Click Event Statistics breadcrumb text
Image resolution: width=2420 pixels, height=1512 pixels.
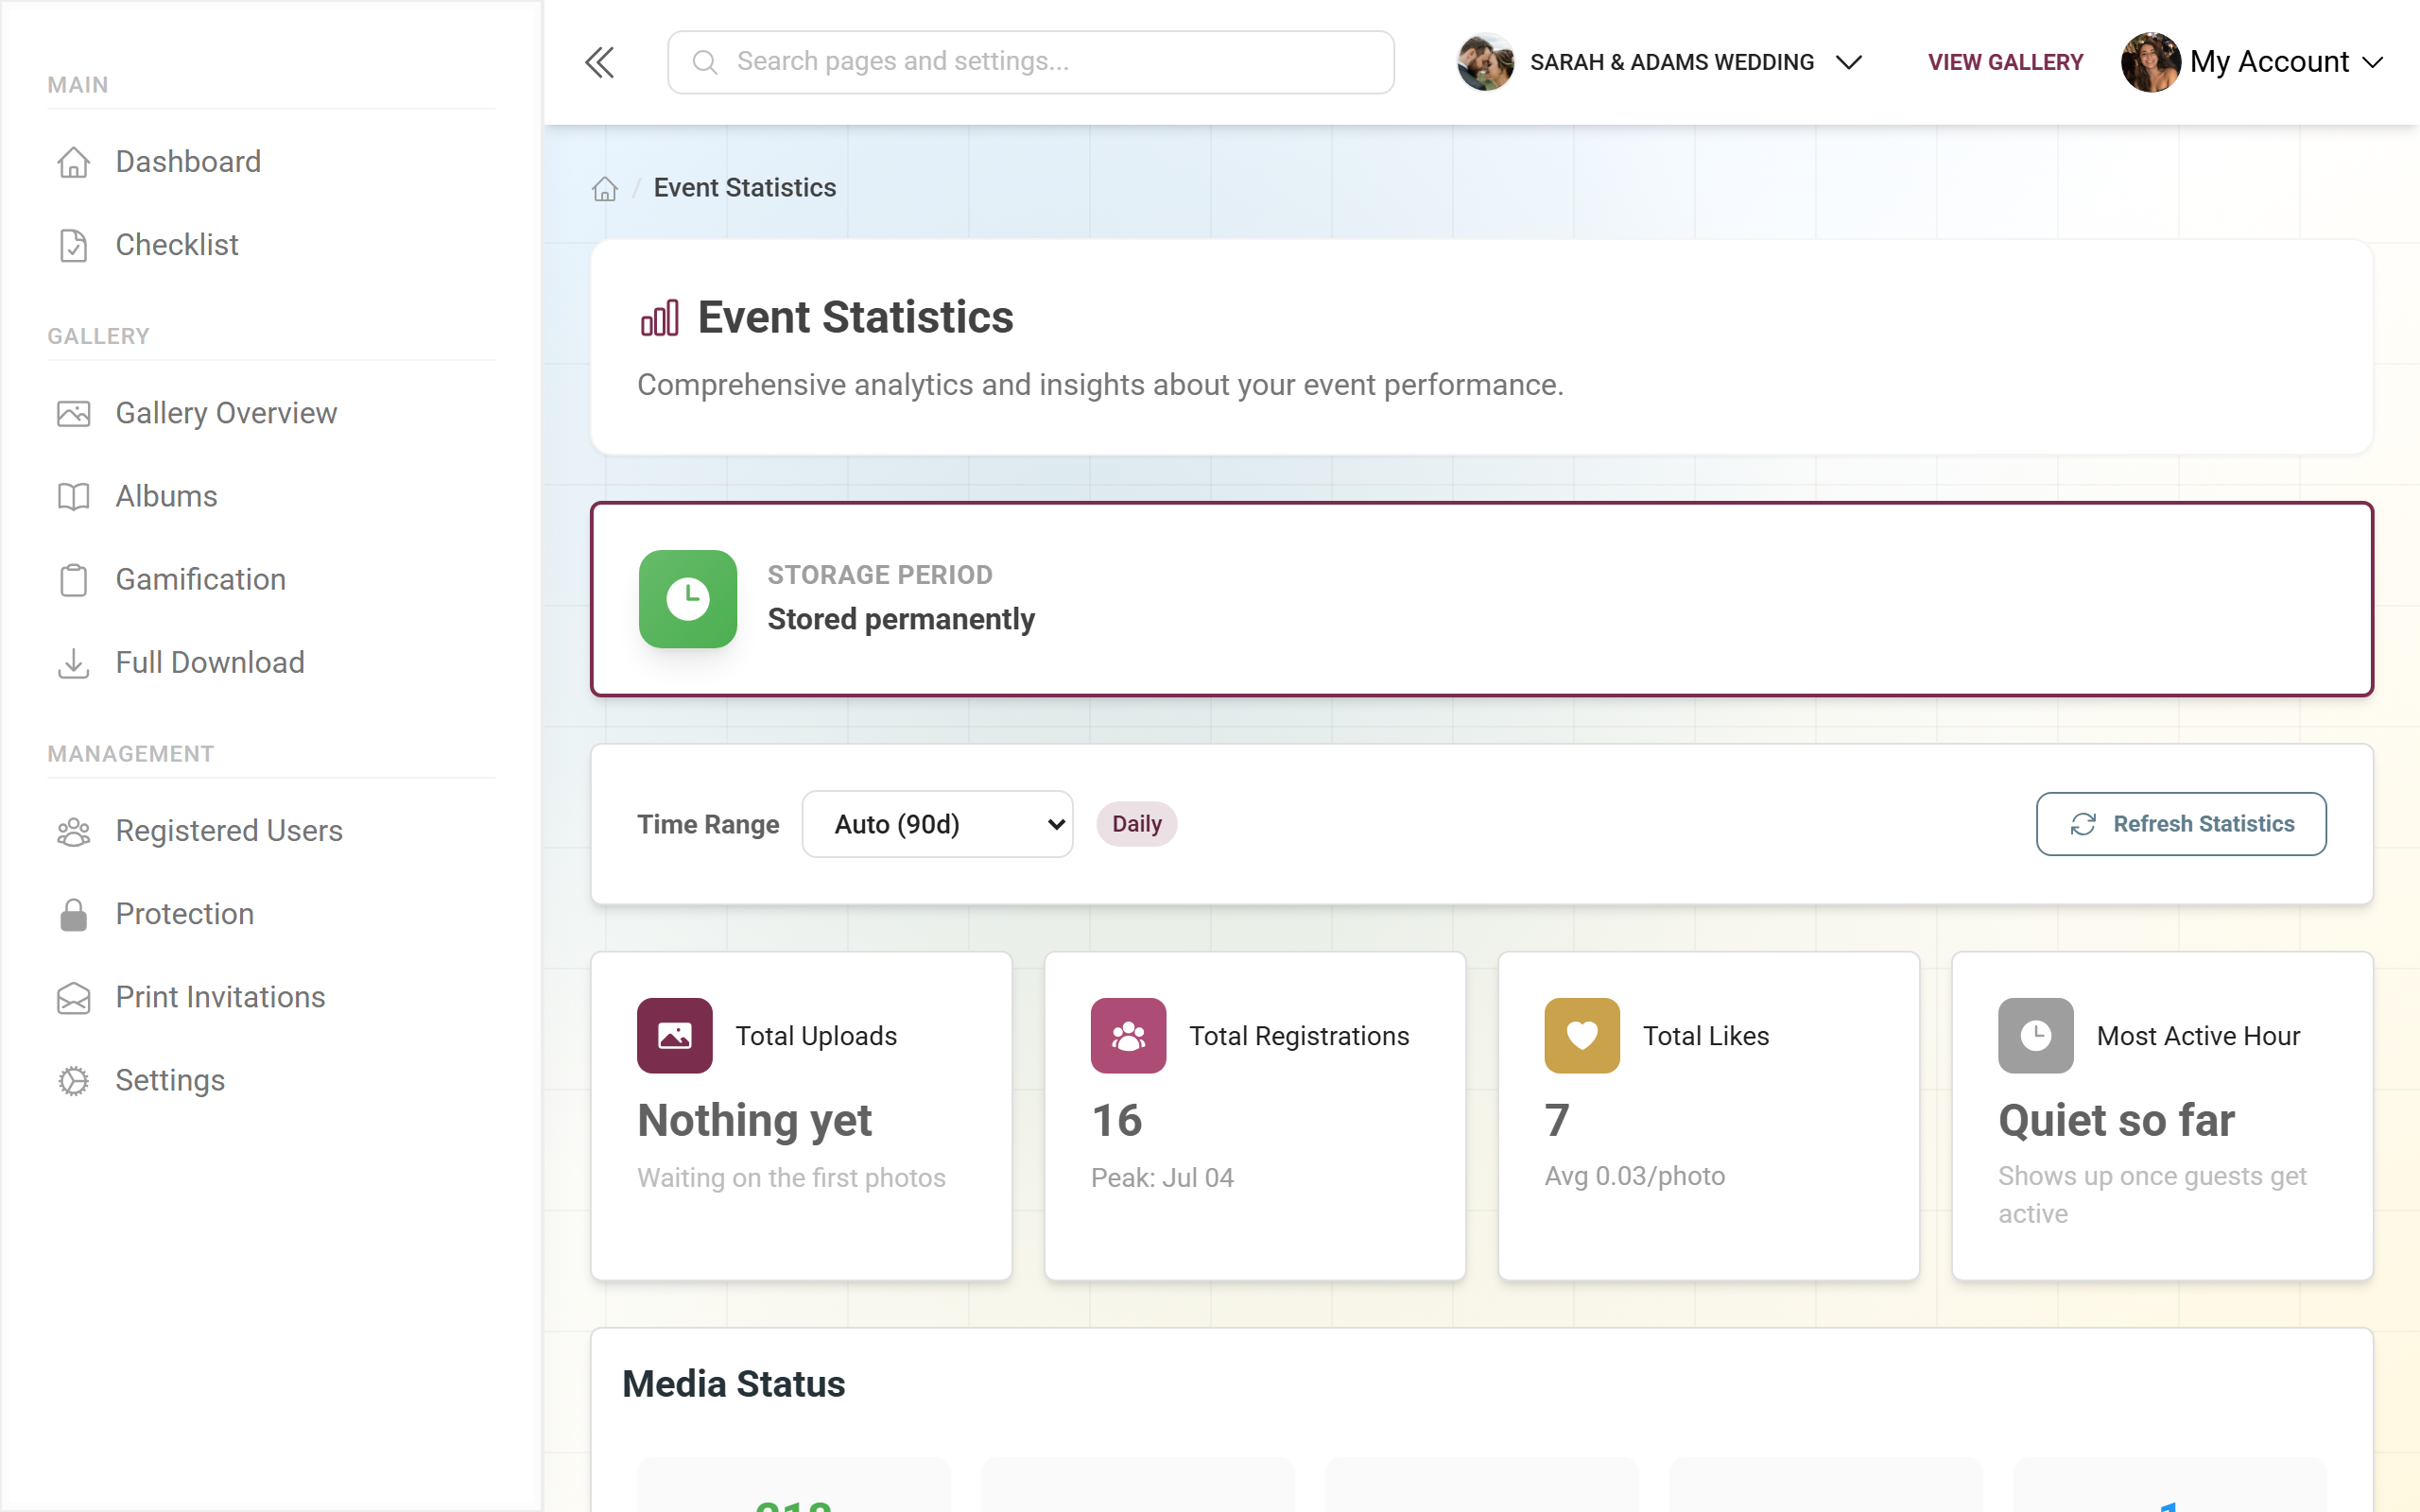pos(745,188)
